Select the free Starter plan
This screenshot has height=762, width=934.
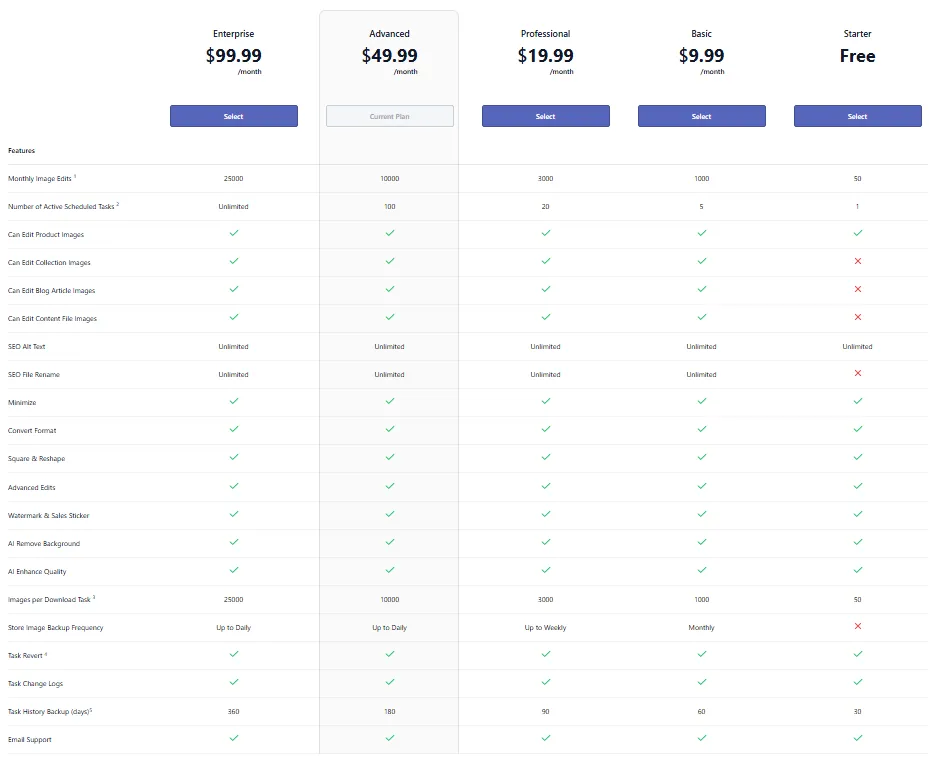click(x=858, y=116)
